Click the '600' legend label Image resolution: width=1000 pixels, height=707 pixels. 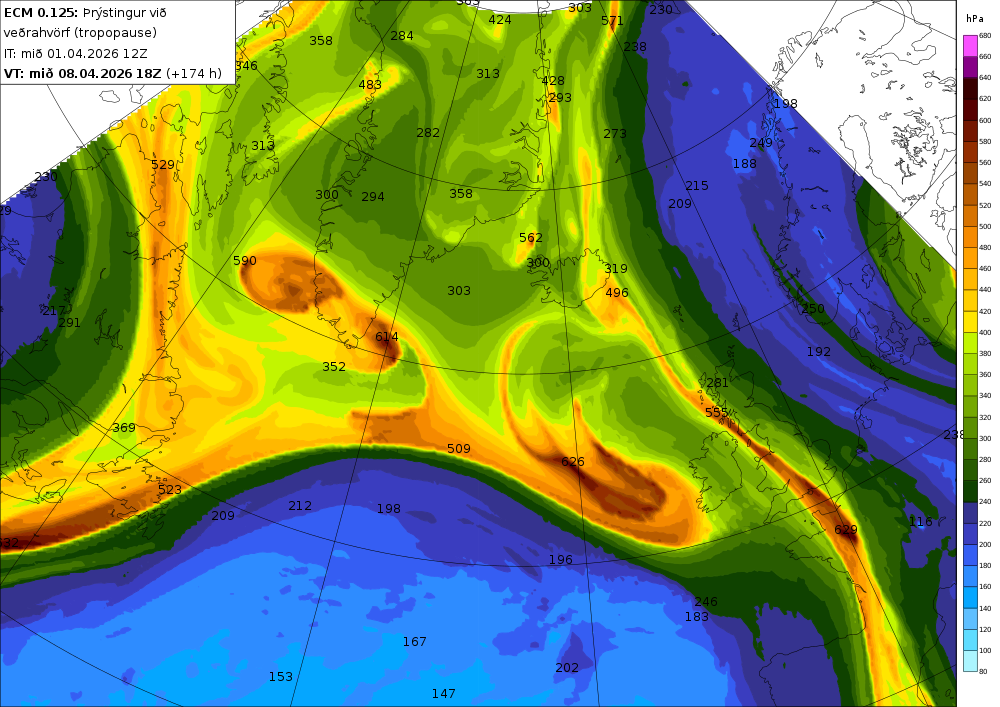pos(985,120)
